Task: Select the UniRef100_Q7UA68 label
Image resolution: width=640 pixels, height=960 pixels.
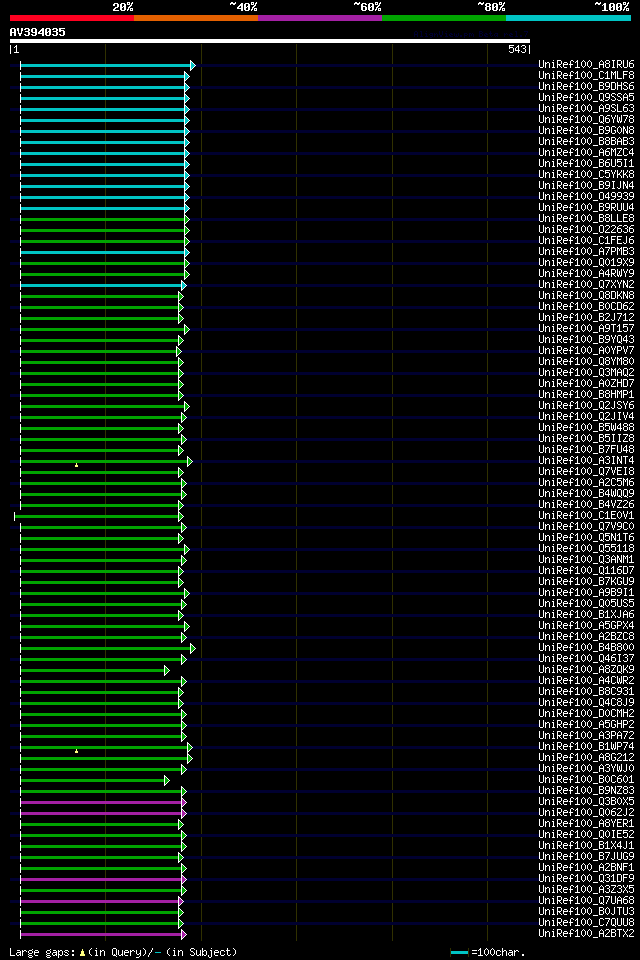Action: (x=586, y=901)
